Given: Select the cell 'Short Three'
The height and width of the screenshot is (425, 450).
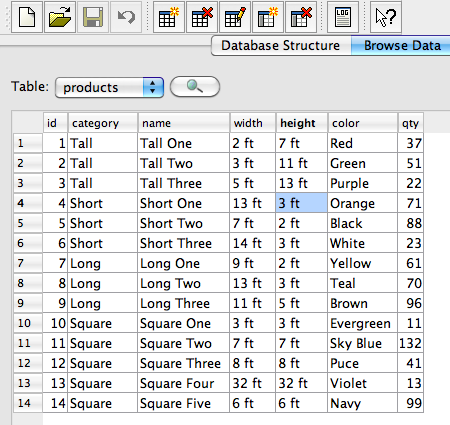Looking at the screenshot, I should click(184, 243).
